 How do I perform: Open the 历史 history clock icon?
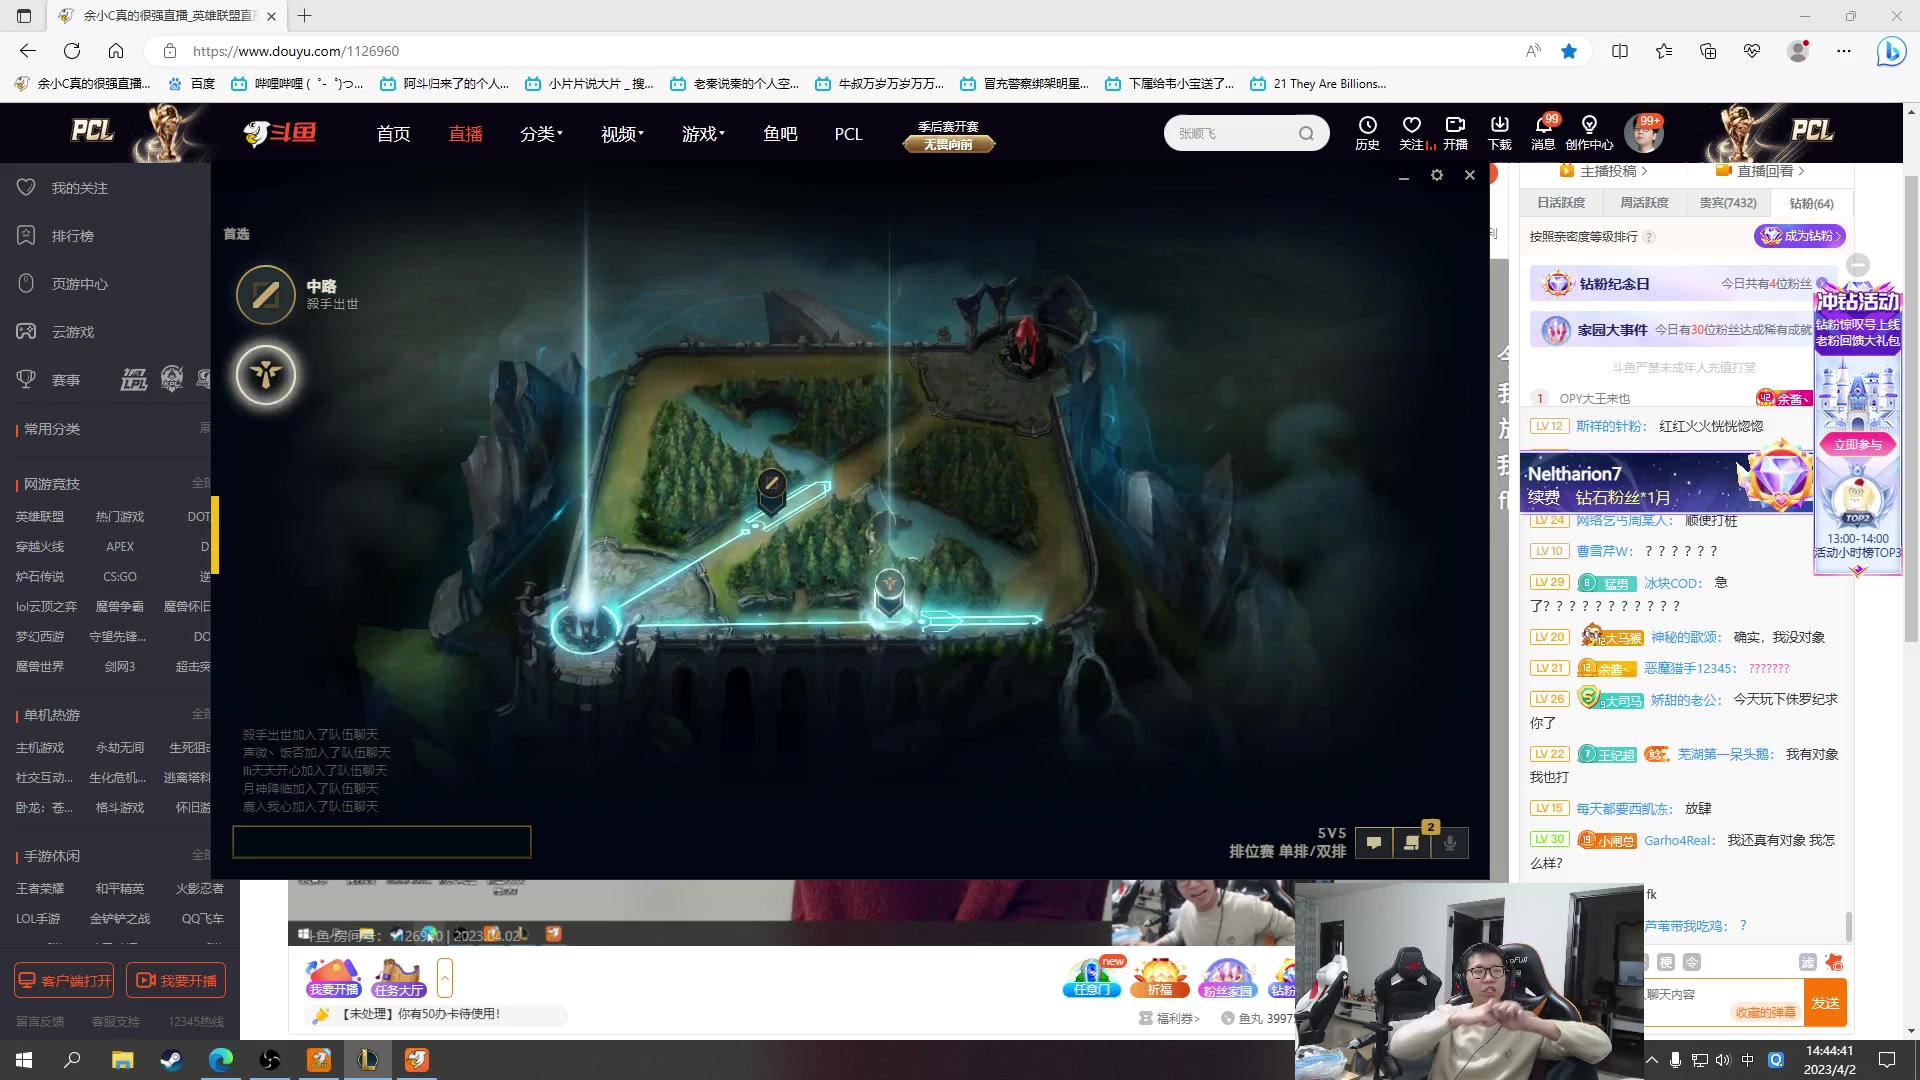pos(1367,126)
